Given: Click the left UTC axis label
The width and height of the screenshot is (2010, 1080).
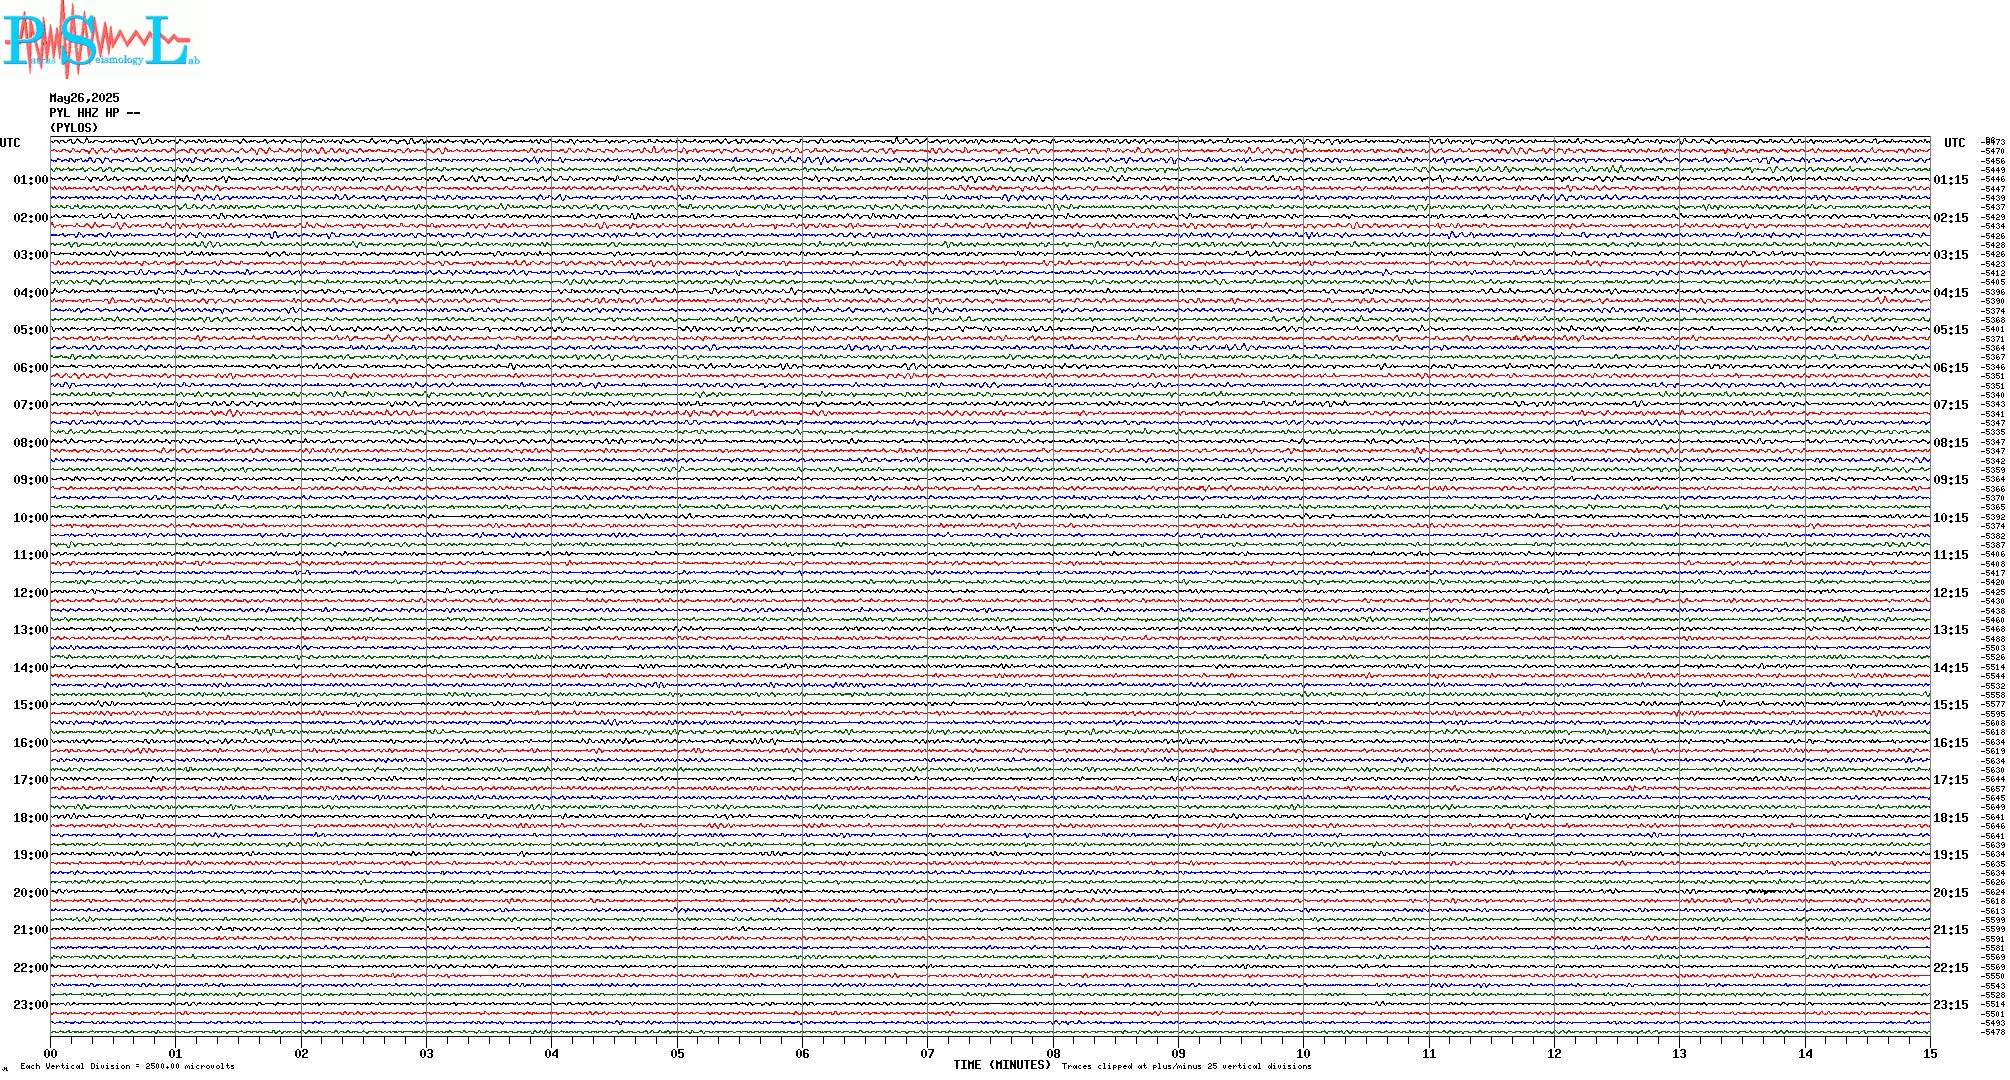Looking at the screenshot, I should tap(10, 143).
